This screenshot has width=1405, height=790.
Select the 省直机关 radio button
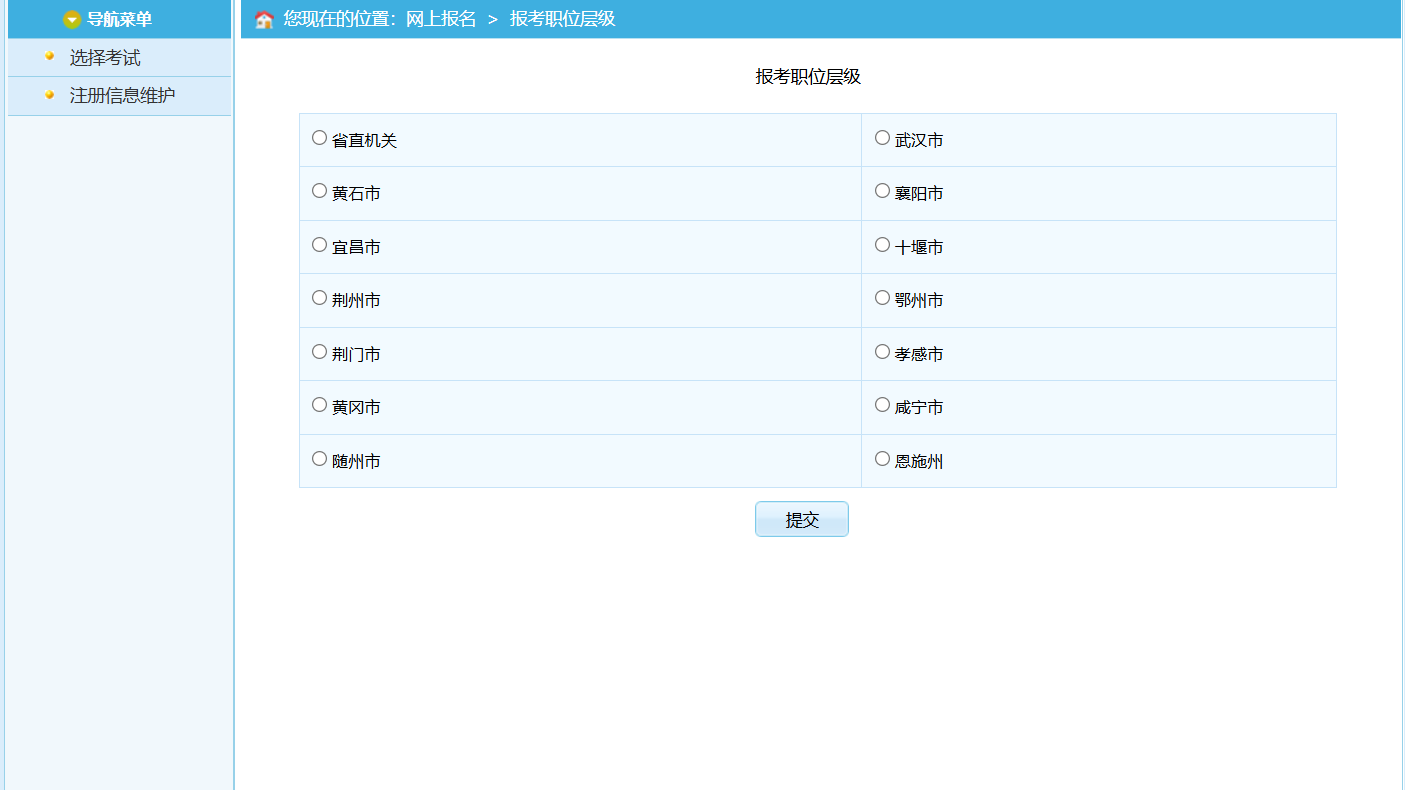tap(319, 138)
